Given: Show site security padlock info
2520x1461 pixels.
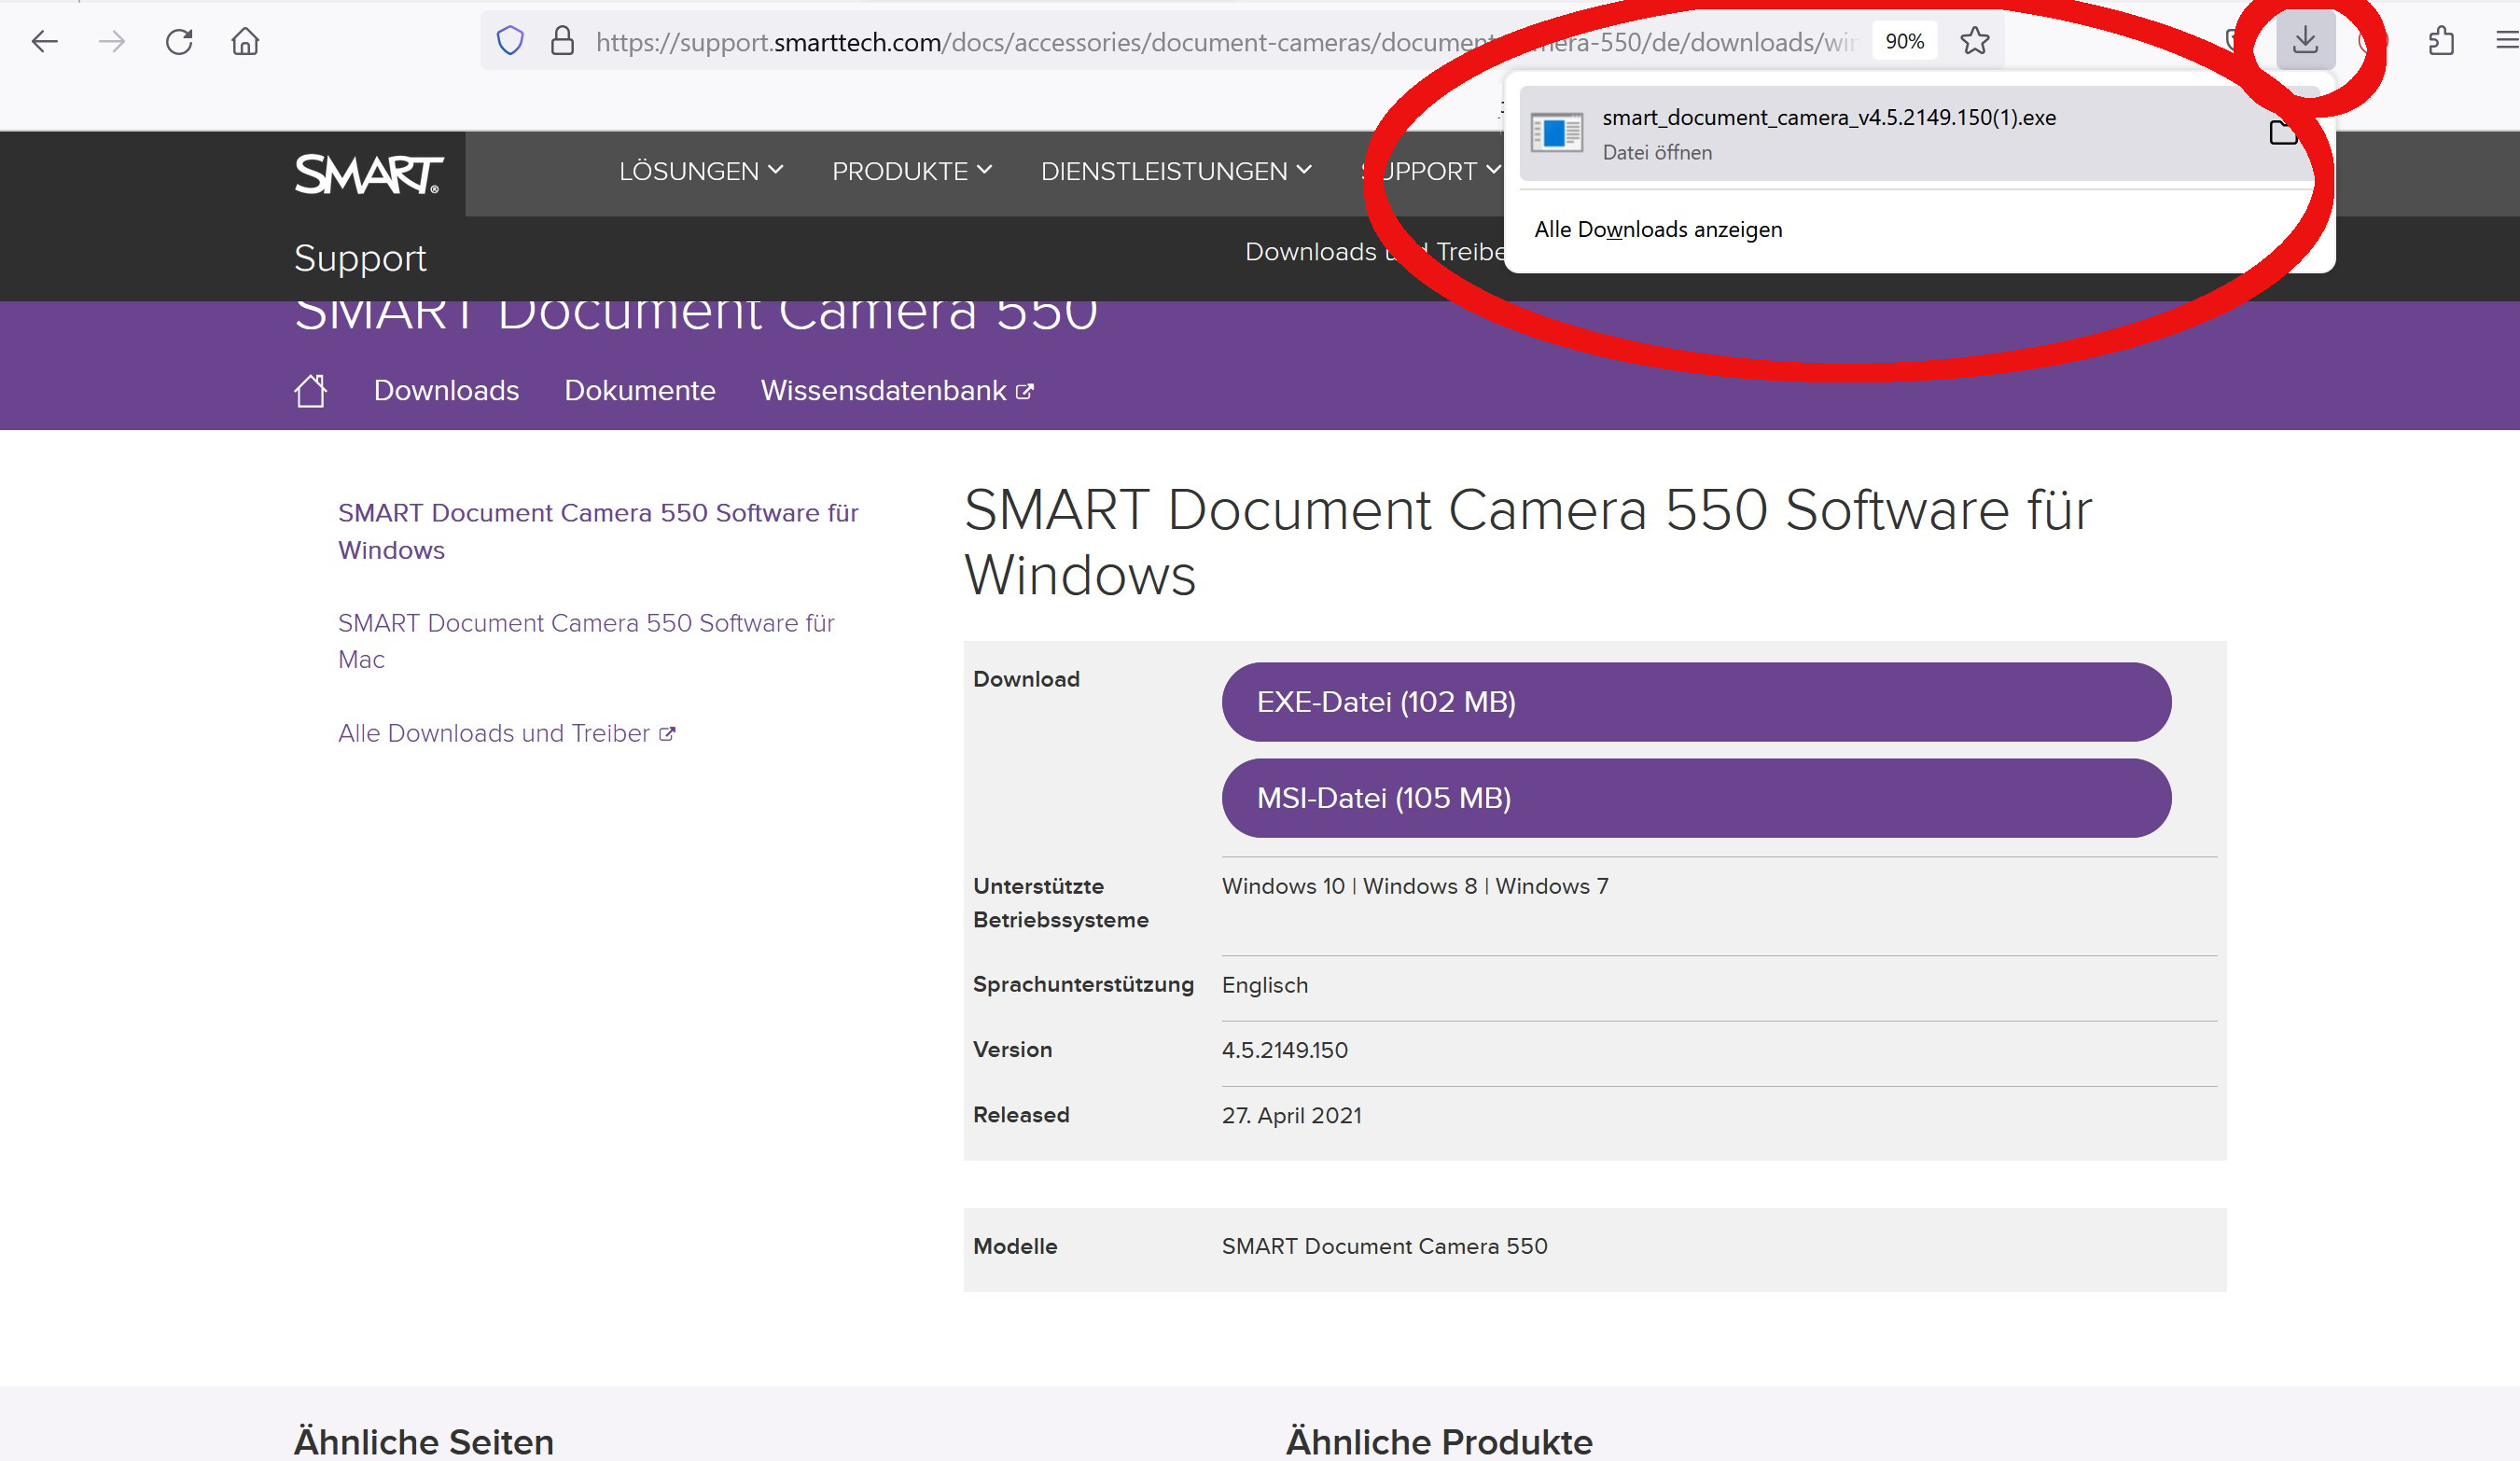Looking at the screenshot, I should click(x=563, y=41).
